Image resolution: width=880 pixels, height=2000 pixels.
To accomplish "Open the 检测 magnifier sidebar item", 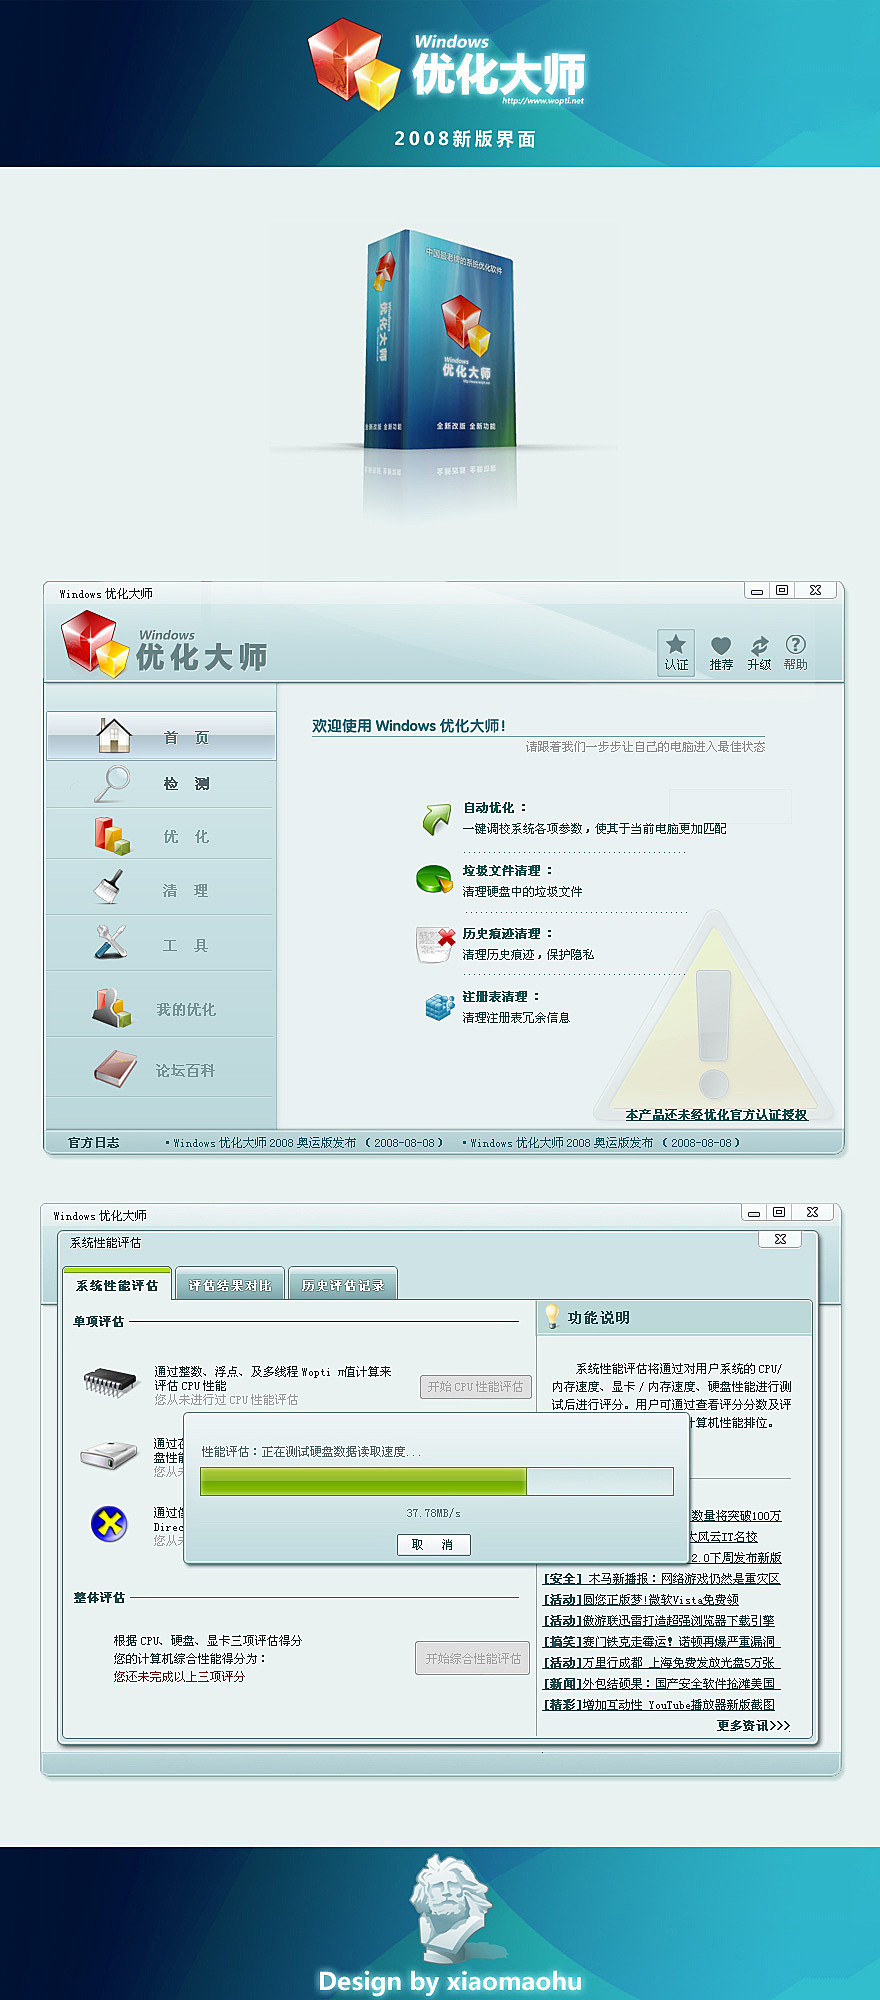I will (x=161, y=784).
